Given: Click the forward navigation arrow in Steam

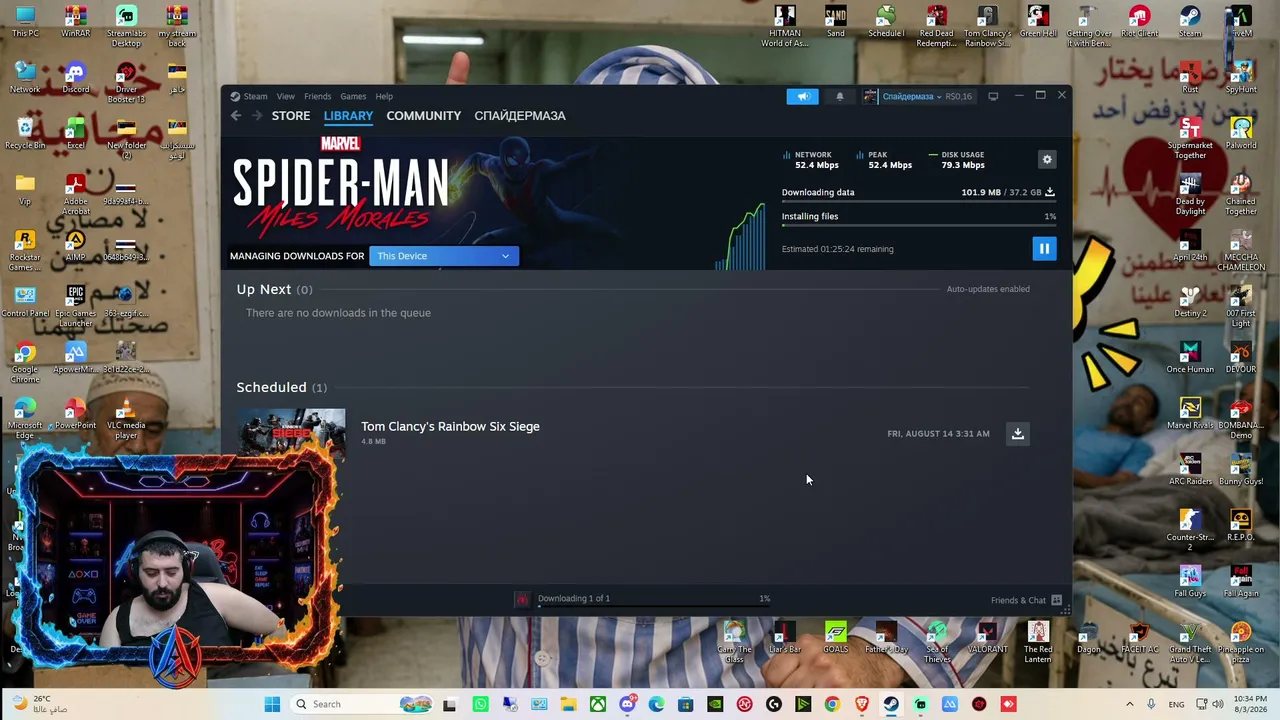Looking at the screenshot, I should pyautogui.click(x=256, y=115).
